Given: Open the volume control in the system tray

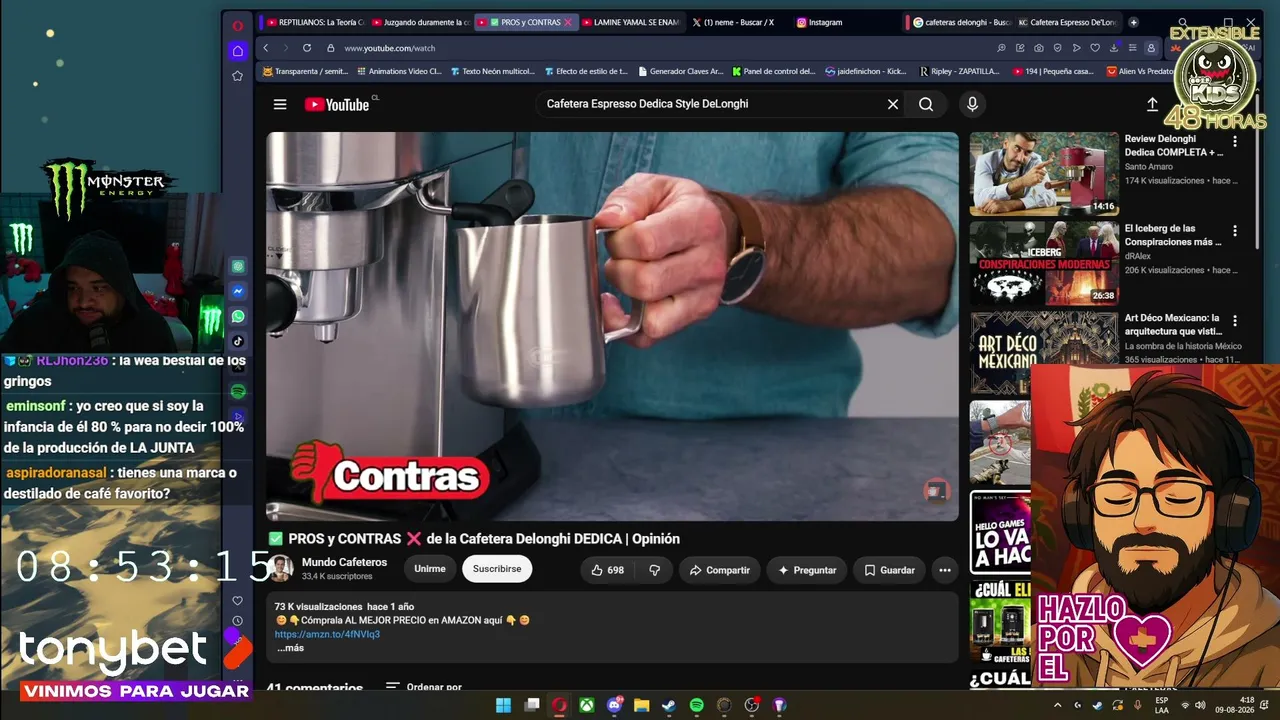Looking at the screenshot, I should pyautogui.click(x=1200, y=705).
